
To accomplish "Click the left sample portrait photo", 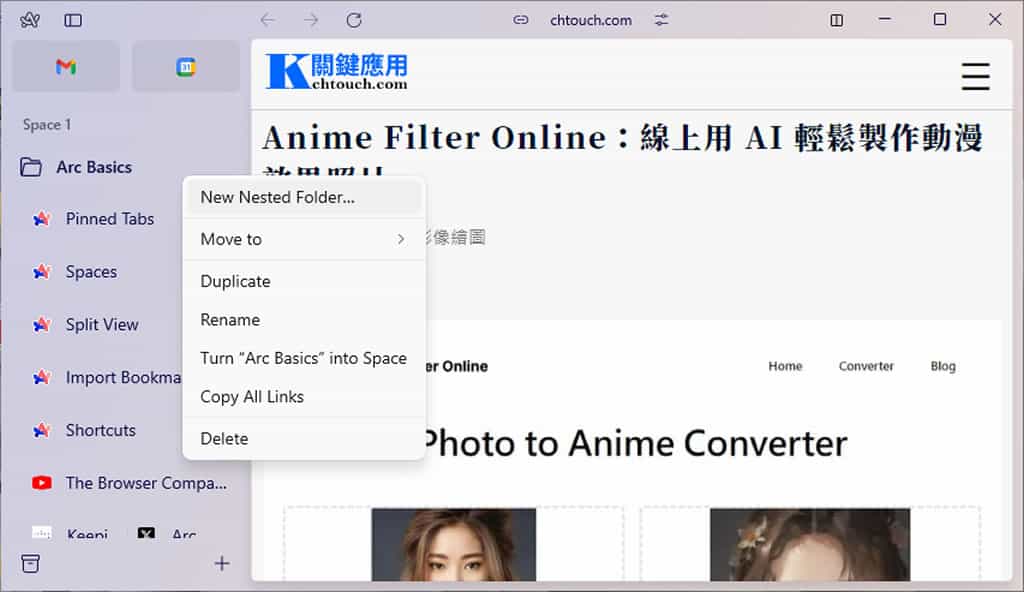I will (454, 544).
